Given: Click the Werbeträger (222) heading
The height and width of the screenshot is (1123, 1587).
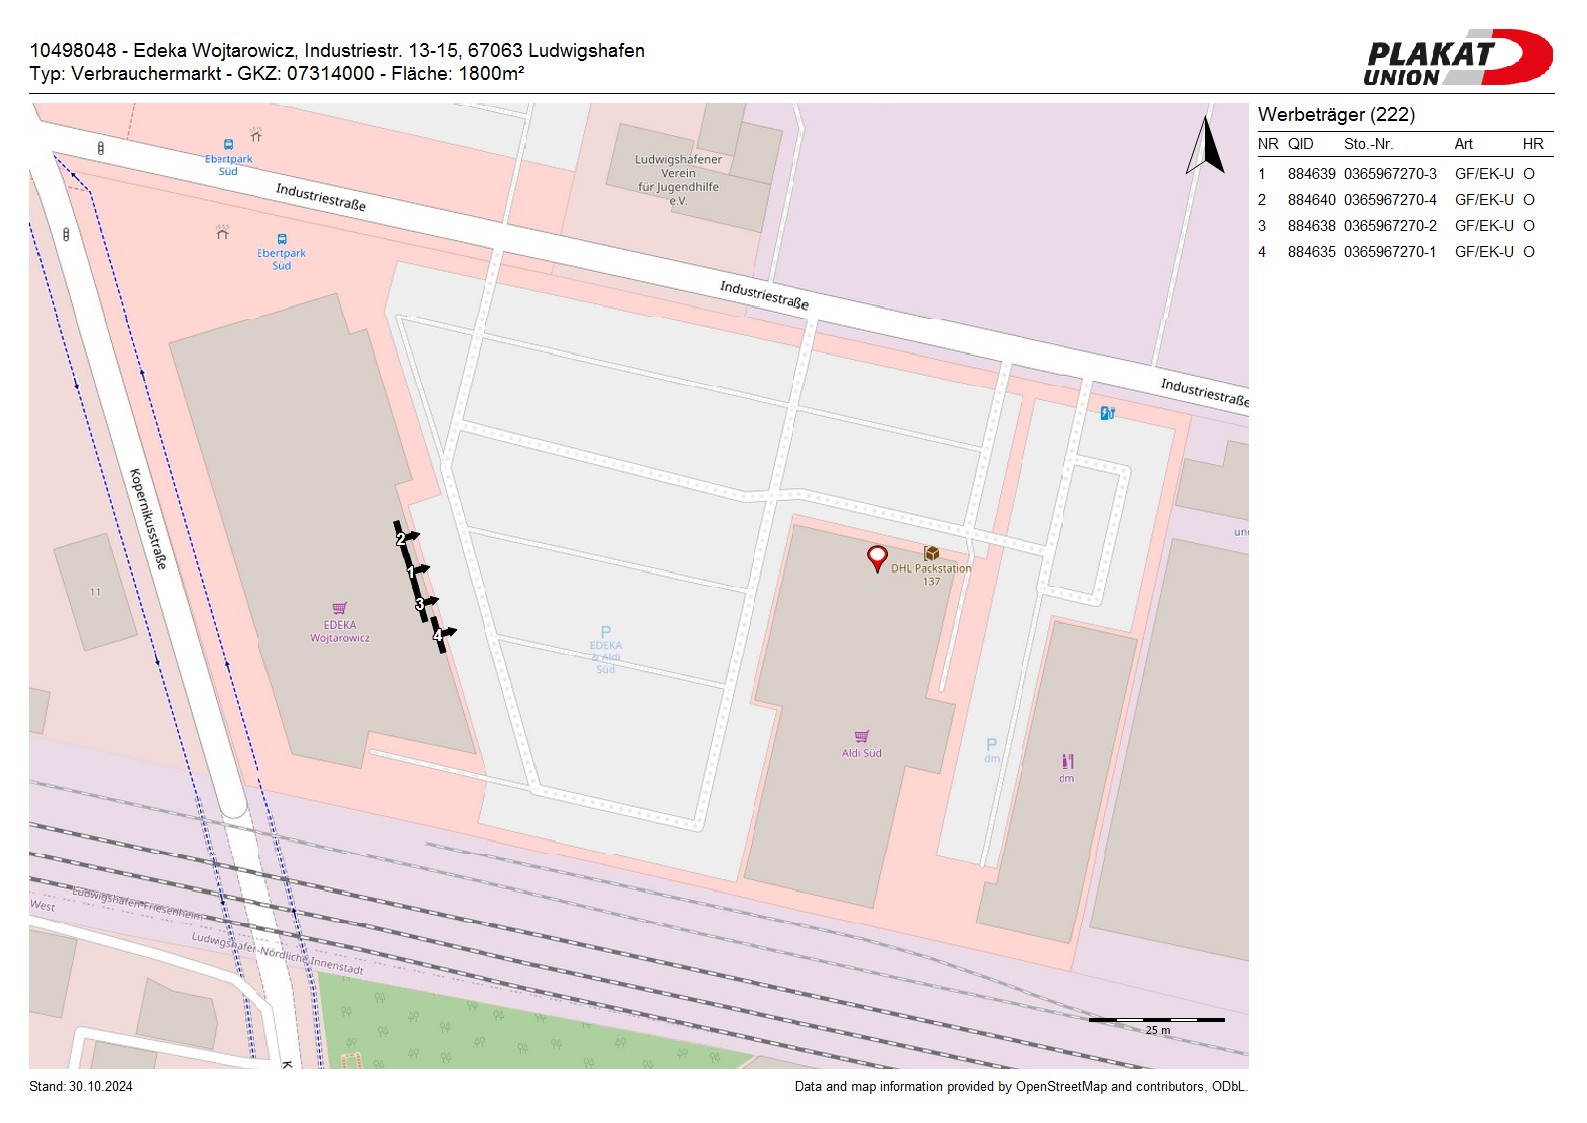Looking at the screenshot, I should click(1336, 115).
